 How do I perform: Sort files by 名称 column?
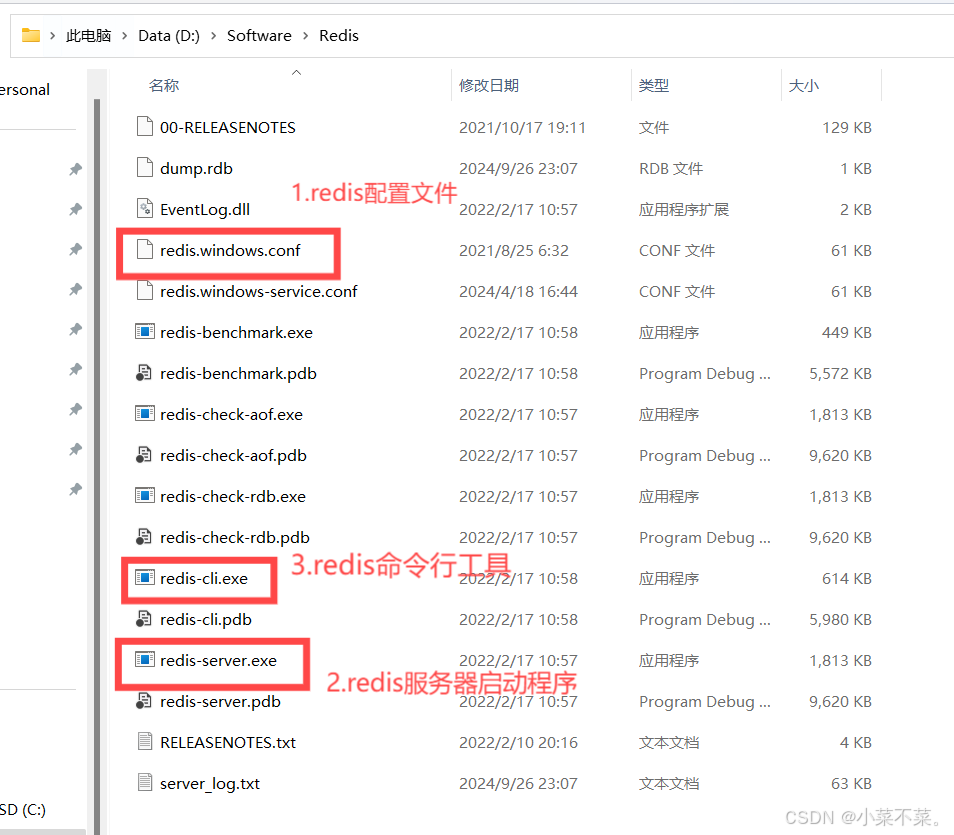(x=164, y=86)
